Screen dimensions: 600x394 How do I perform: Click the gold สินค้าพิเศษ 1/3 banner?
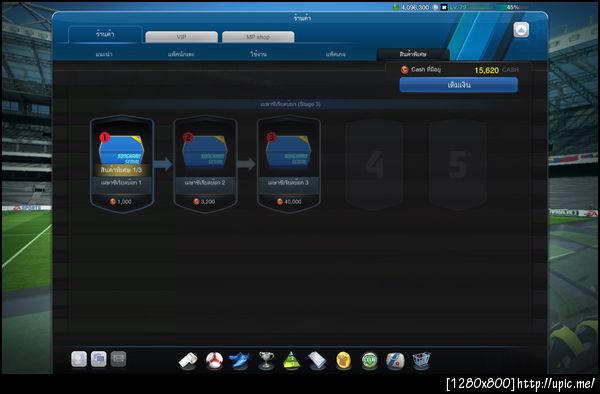(x=122, y=170)
